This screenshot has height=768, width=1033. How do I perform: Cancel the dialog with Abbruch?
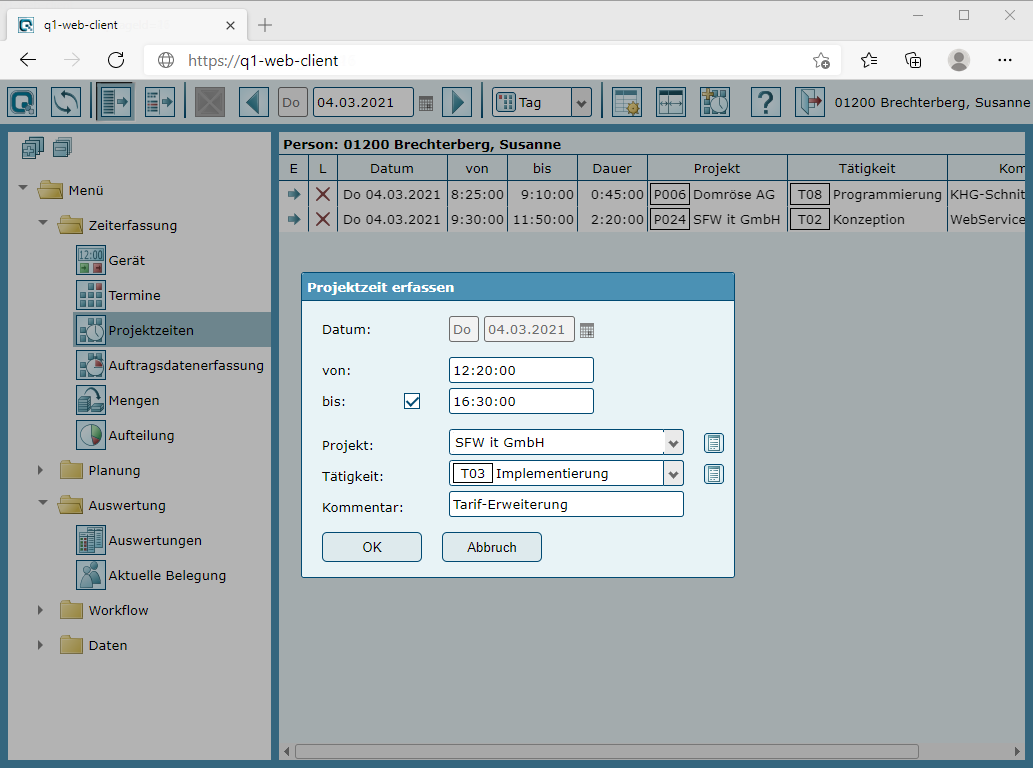491,547
